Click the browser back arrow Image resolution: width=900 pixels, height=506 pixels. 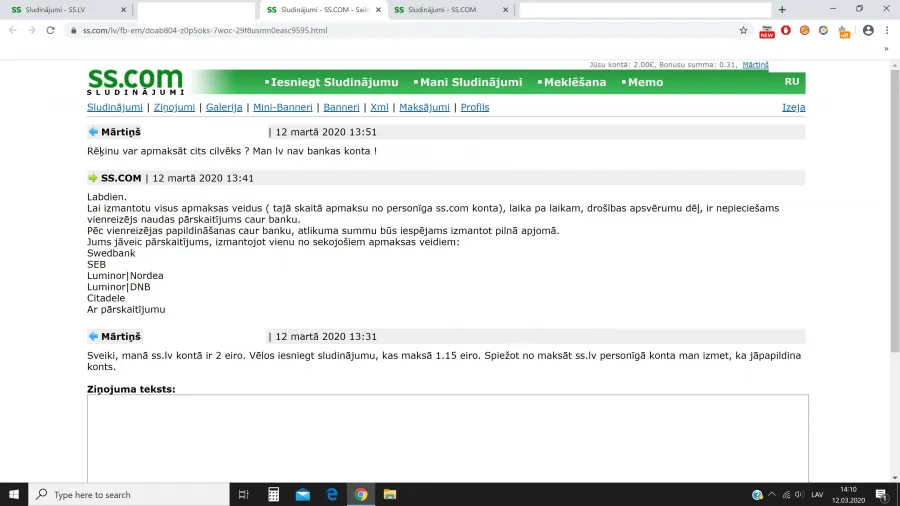[13, 30]
